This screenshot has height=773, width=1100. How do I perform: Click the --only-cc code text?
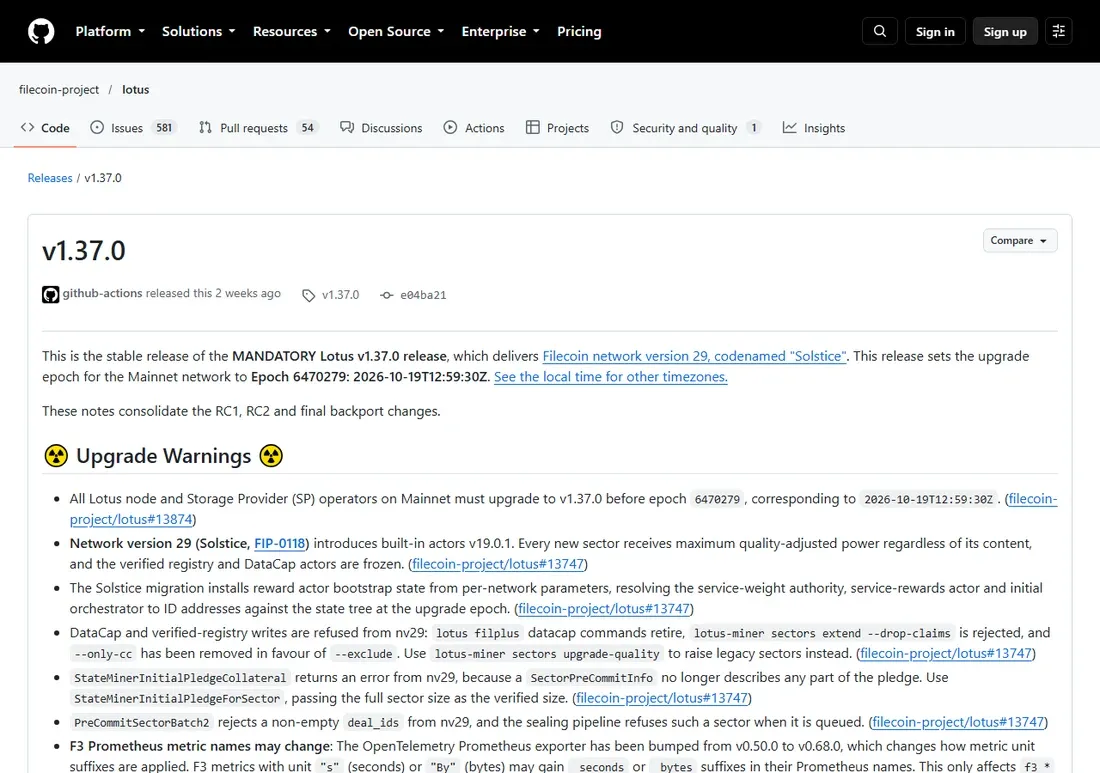coord(103,654)
